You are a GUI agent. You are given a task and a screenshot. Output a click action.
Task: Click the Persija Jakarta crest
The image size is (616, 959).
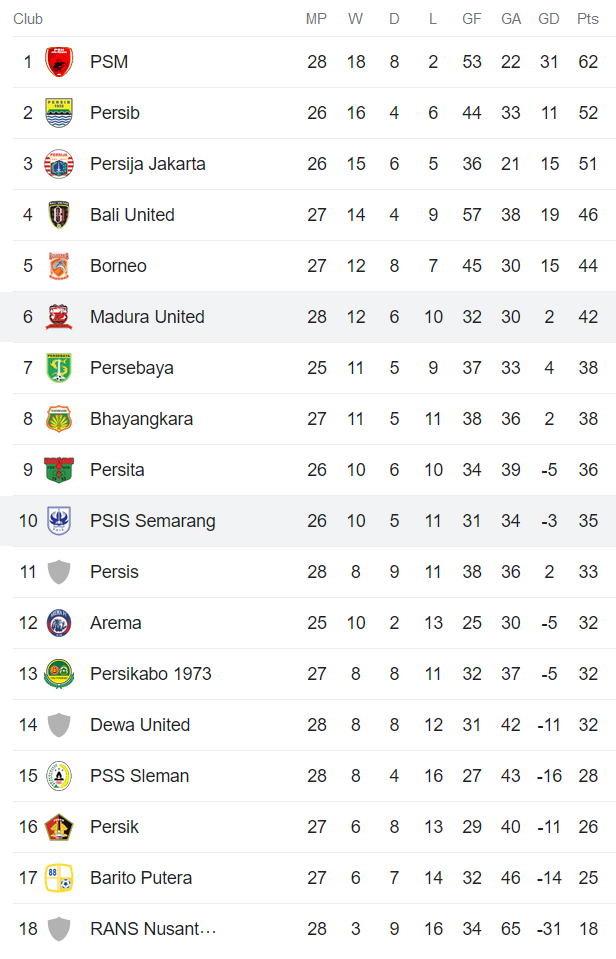[59, 163]
